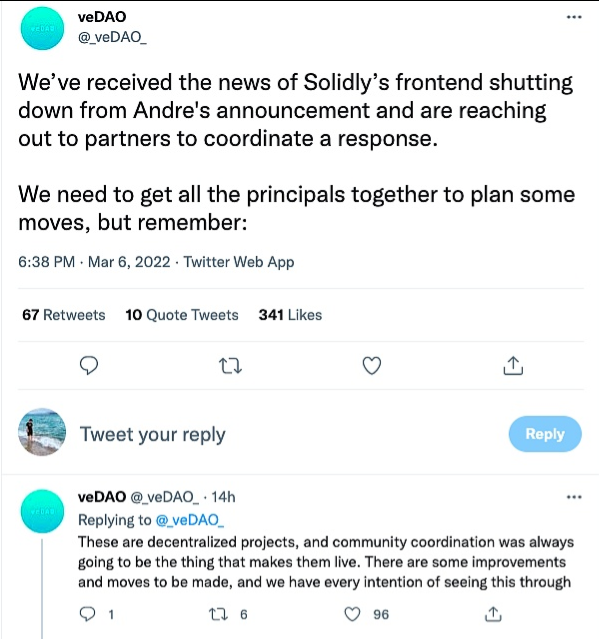The image size is (599, 639).
Task: Open the 67 Retweets list
Action: (x=64, y=315)
